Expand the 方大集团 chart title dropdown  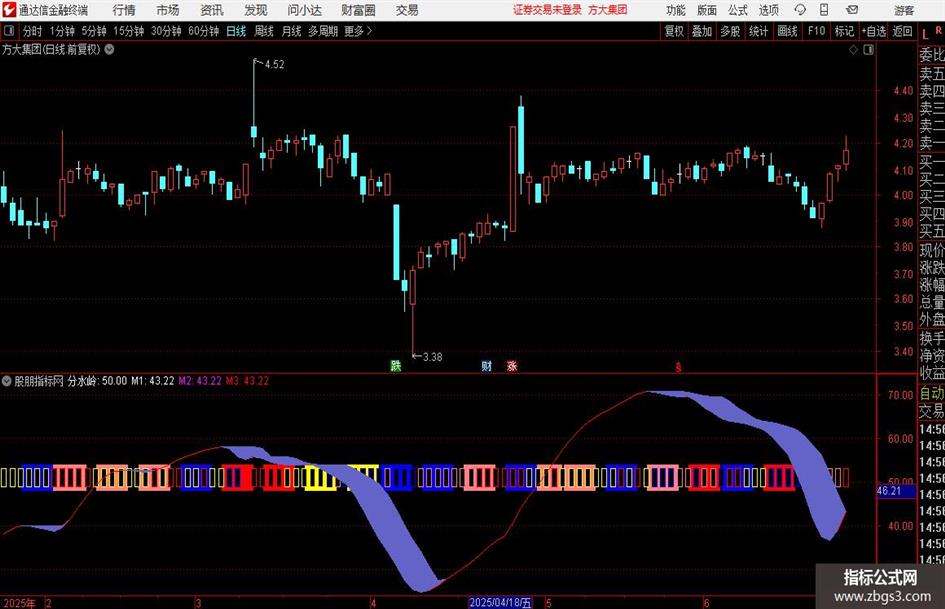point(109,49)
